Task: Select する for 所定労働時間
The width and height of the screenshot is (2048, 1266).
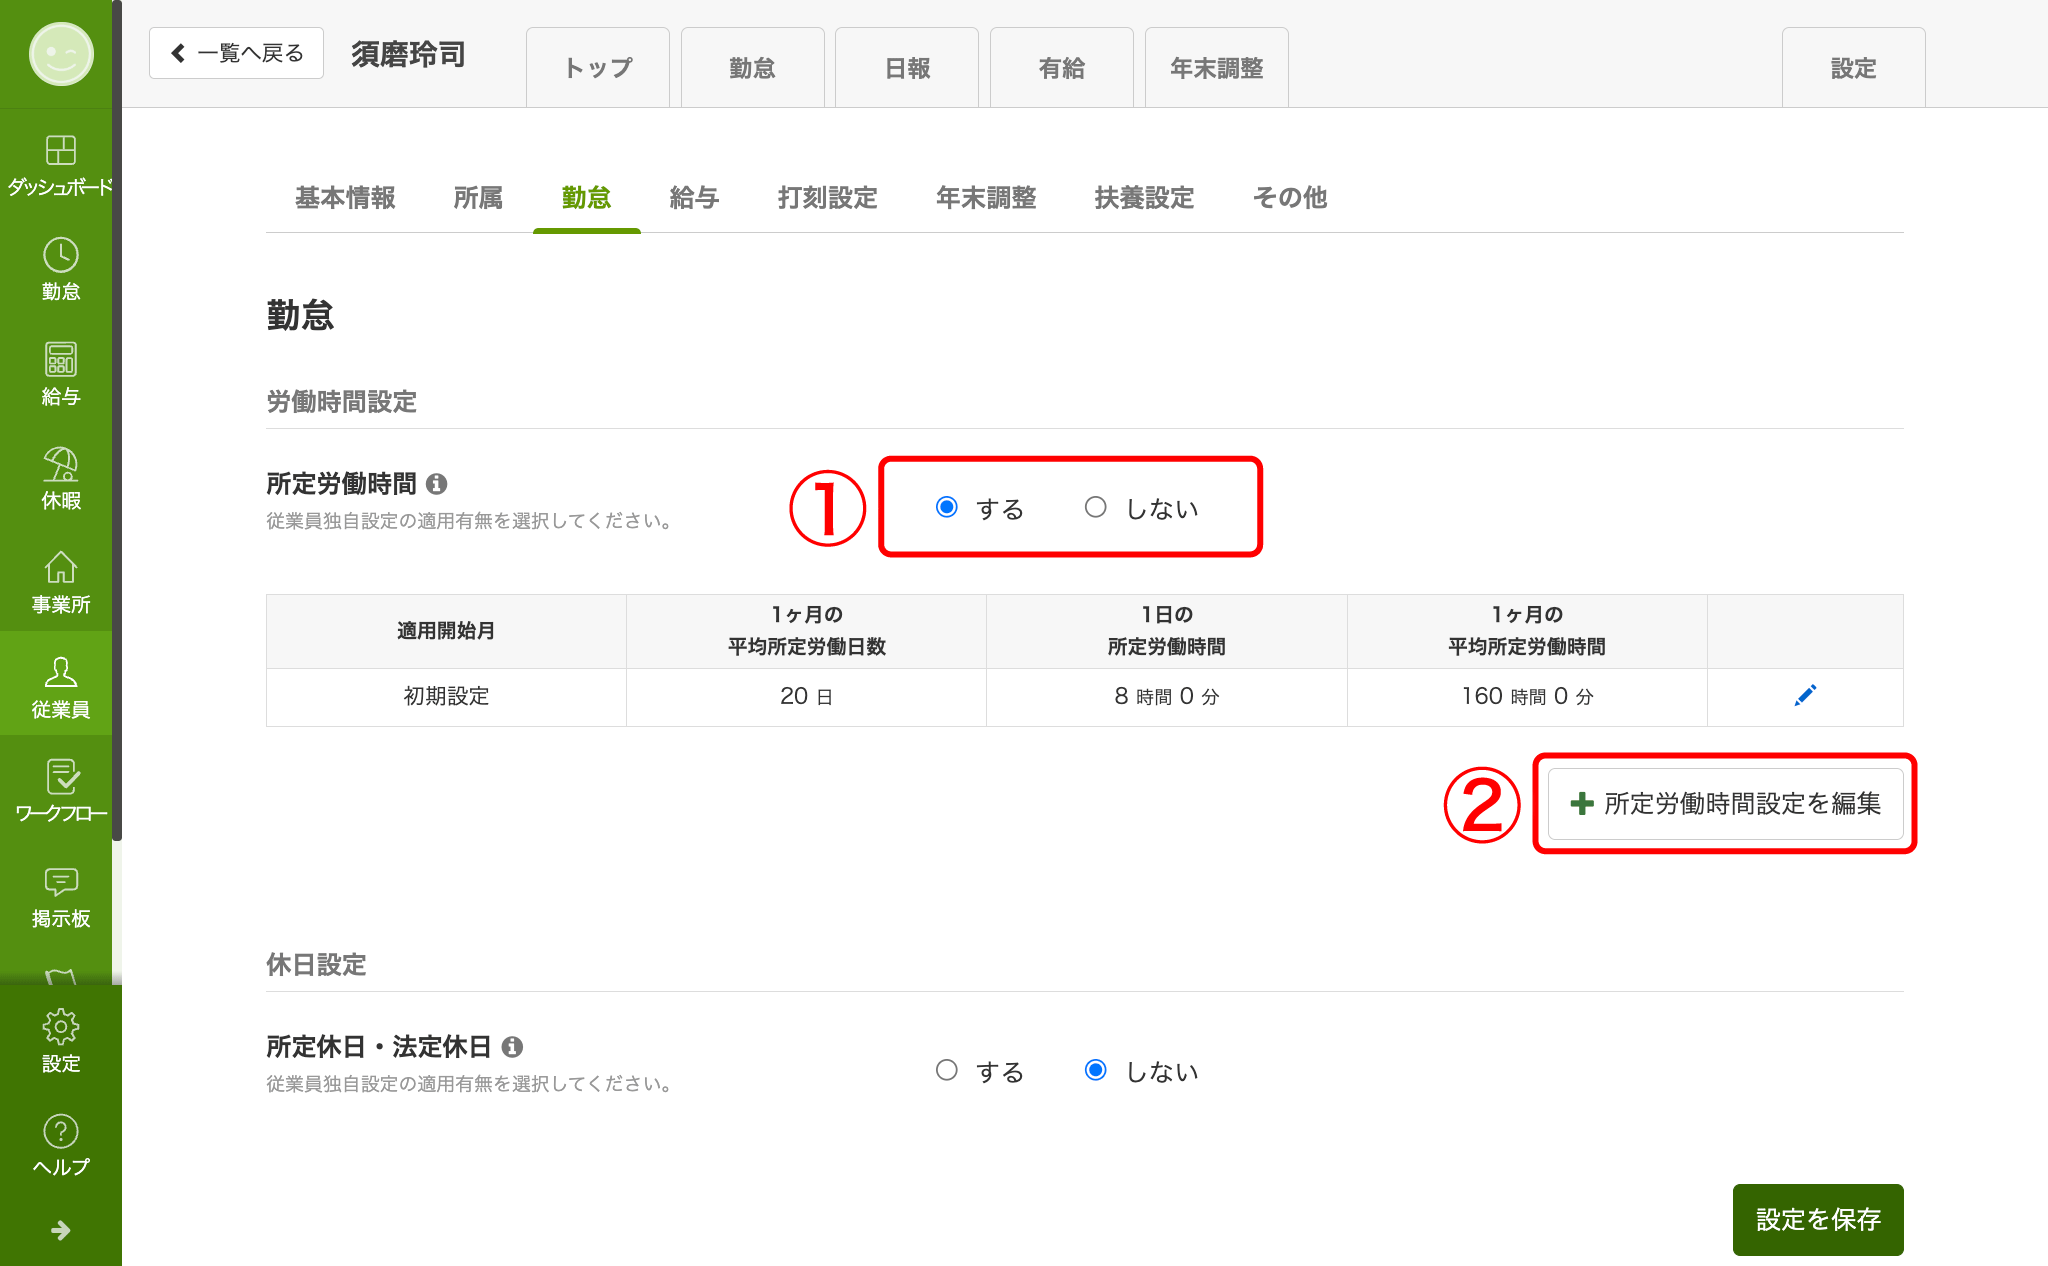Action: coord(947,508)
